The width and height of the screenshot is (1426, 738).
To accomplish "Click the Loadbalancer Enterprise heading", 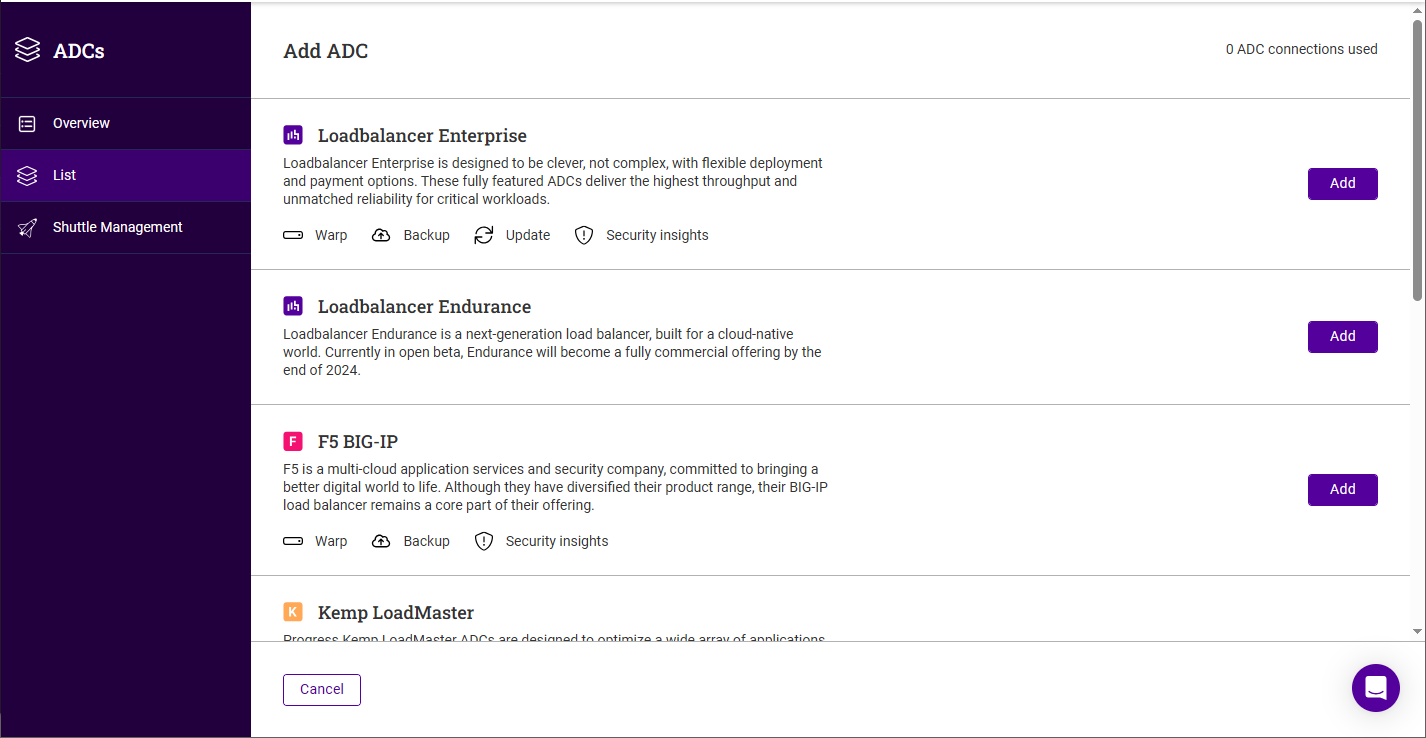I will click(x=422, y=136).
